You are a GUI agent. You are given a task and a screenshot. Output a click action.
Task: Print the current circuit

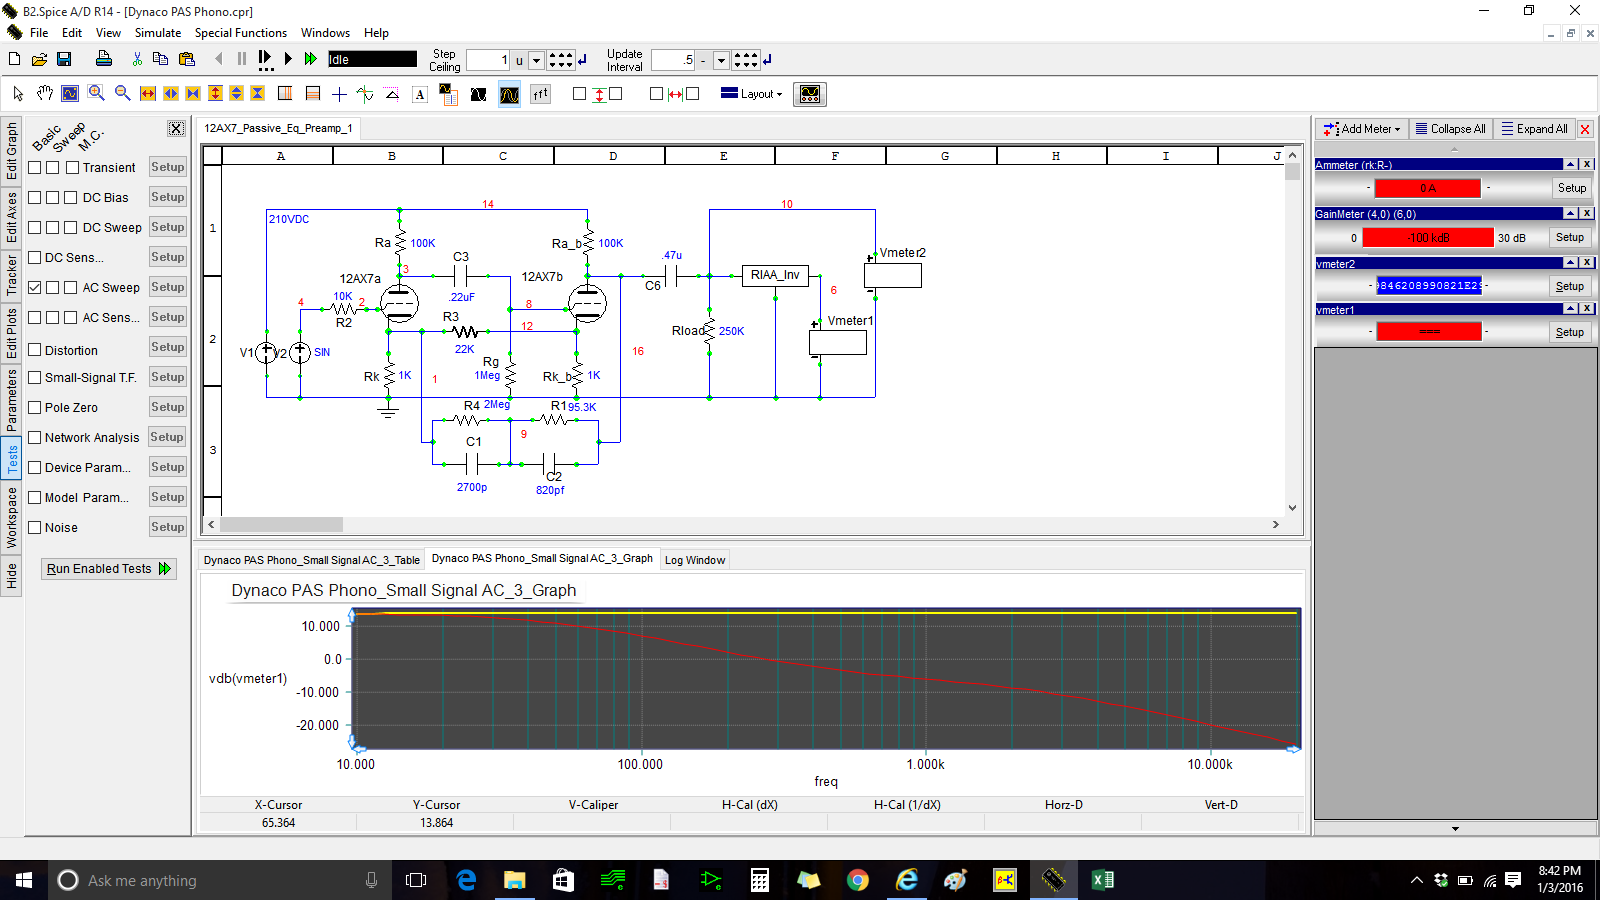click(103, 59)
